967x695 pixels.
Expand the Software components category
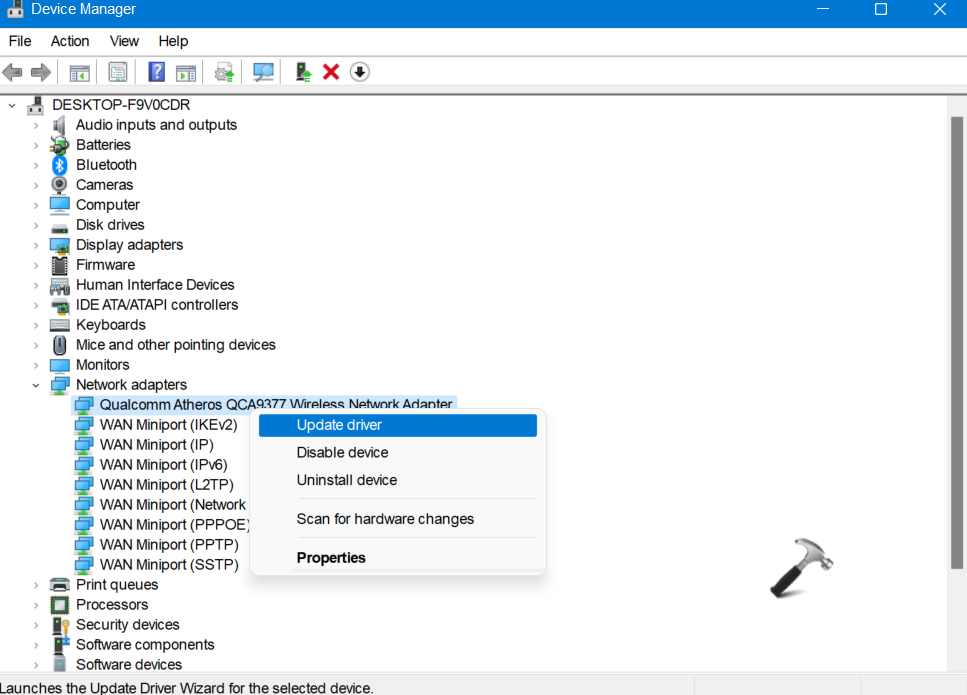[36, 645]
